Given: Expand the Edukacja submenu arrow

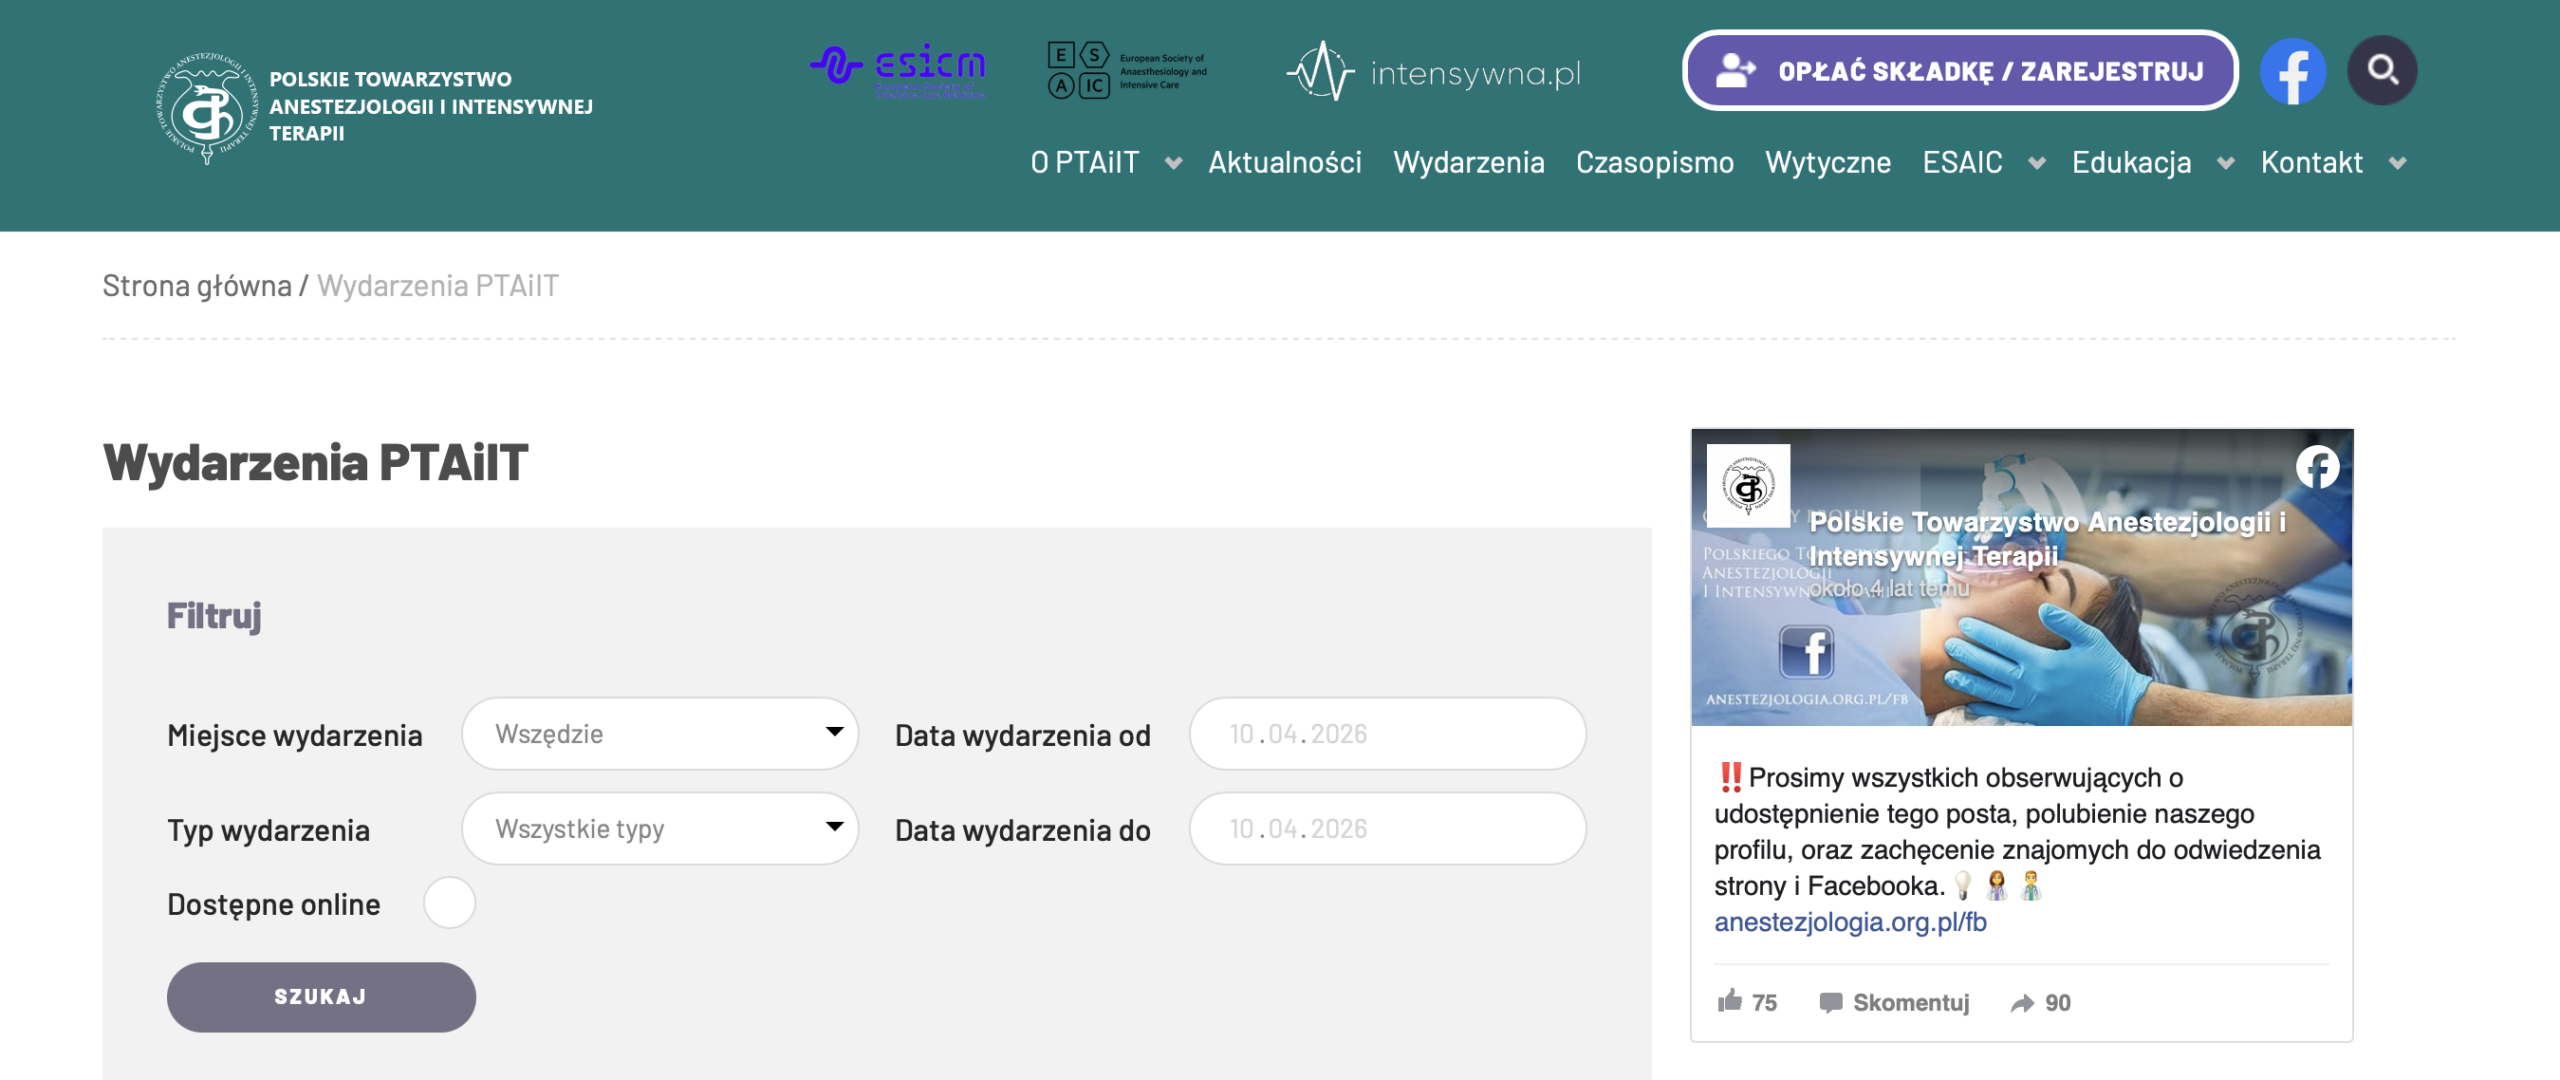Looking at the screenshot, I should click(x=2226, y=163).
